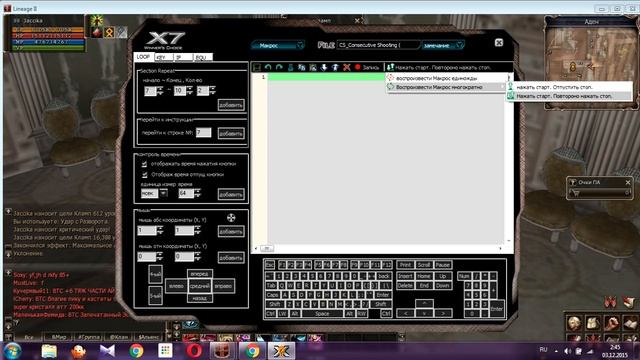
Task: Move macro line down with arrow icon
Action: coord(324,67)
